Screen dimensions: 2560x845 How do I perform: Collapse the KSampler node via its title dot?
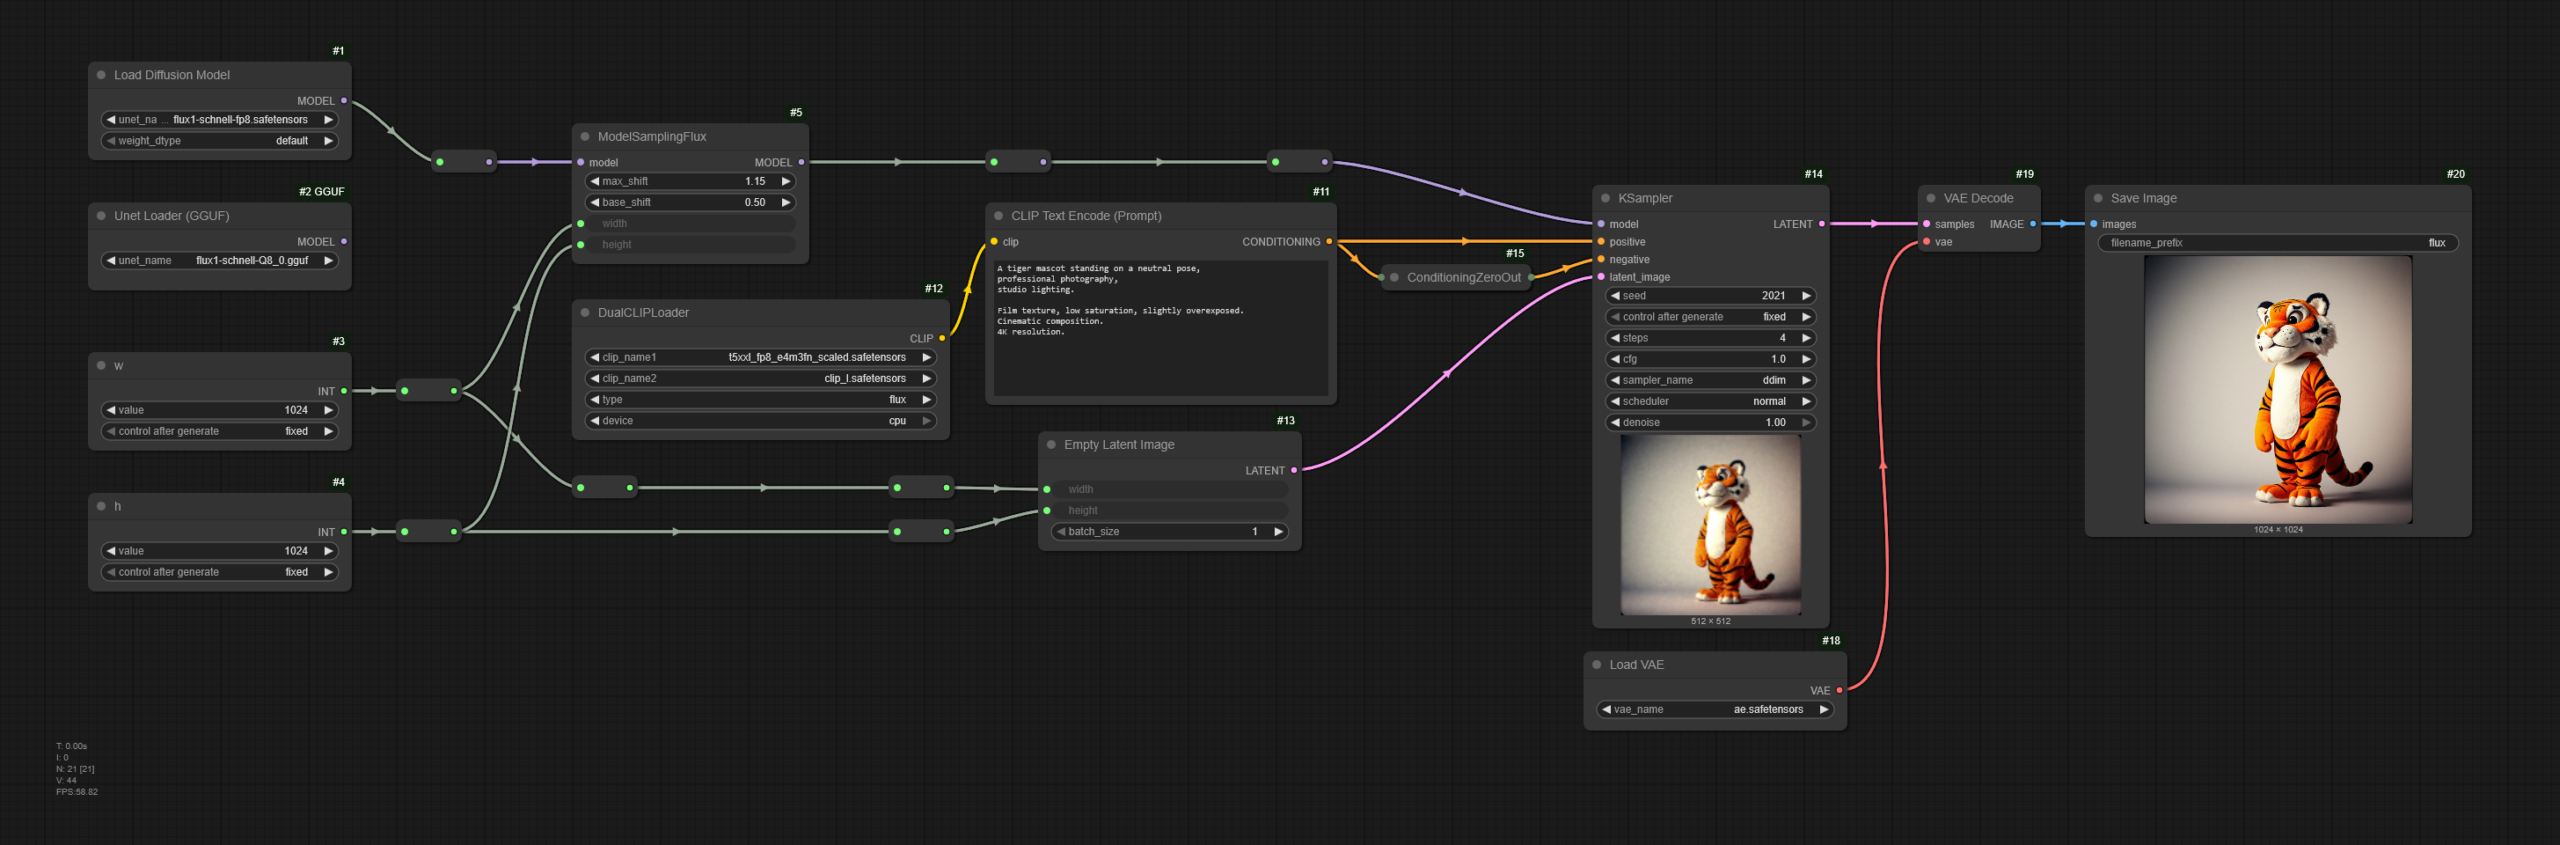[1605, 199]
